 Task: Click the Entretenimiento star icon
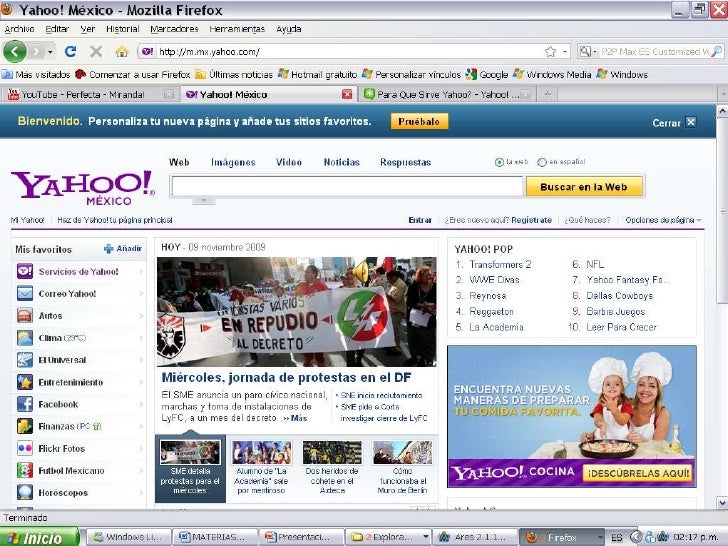coord(25,382)
